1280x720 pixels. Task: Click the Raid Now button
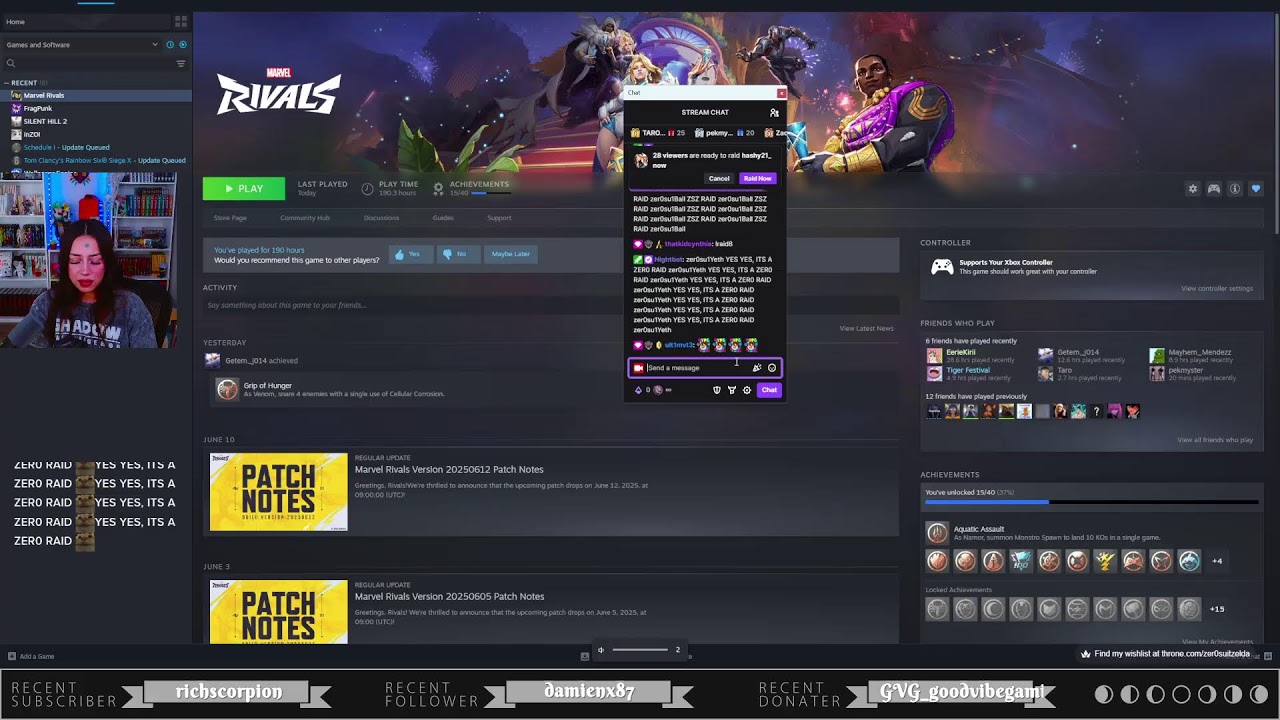point(757,179)
